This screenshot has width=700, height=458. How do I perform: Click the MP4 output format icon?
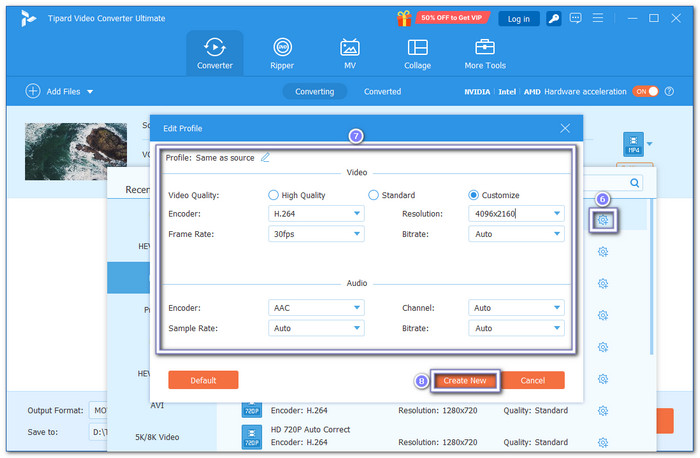coord(633,144)
